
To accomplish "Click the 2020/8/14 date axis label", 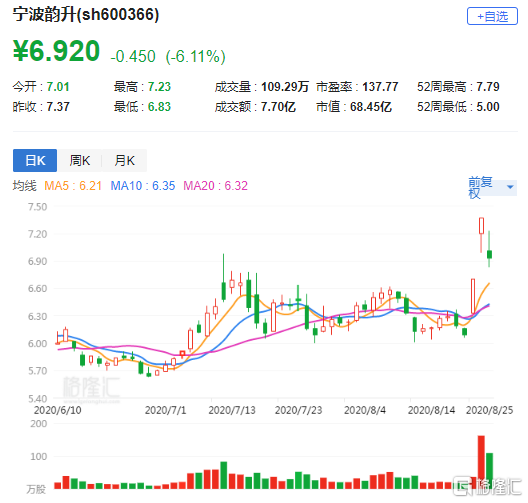I will coord(431,410).
